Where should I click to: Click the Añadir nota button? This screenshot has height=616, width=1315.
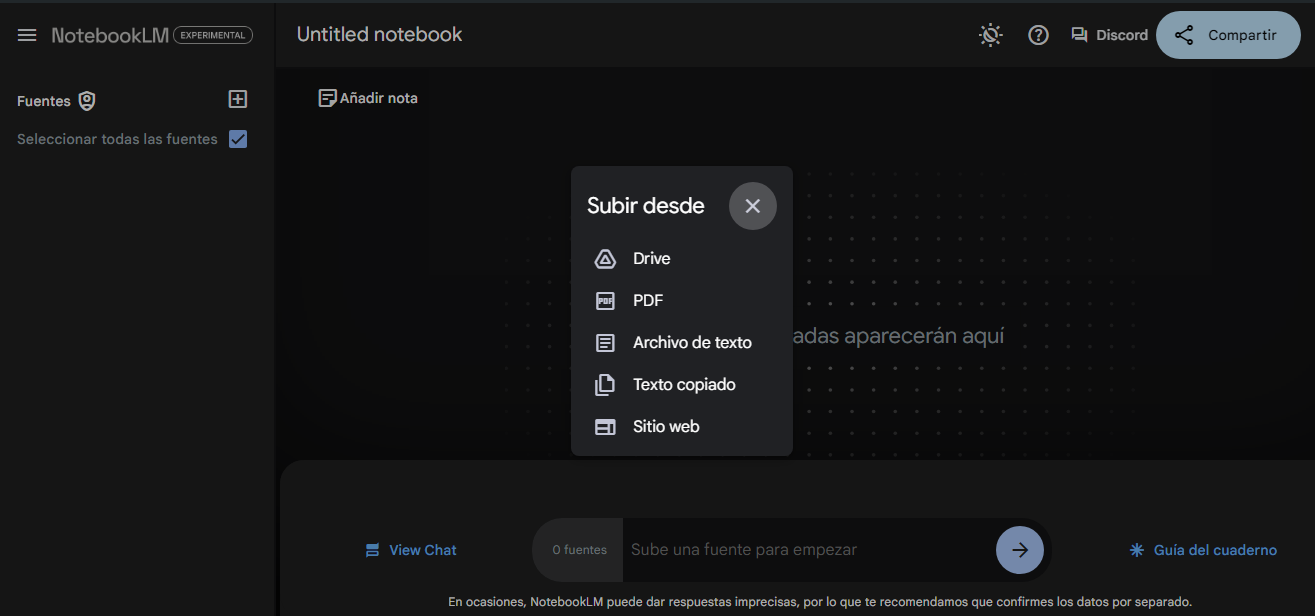tap(368, 98)
